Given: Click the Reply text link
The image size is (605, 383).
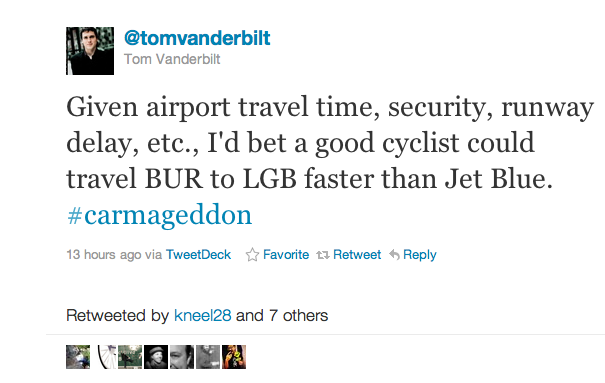Looking at the screenshot, I should 420,255.
